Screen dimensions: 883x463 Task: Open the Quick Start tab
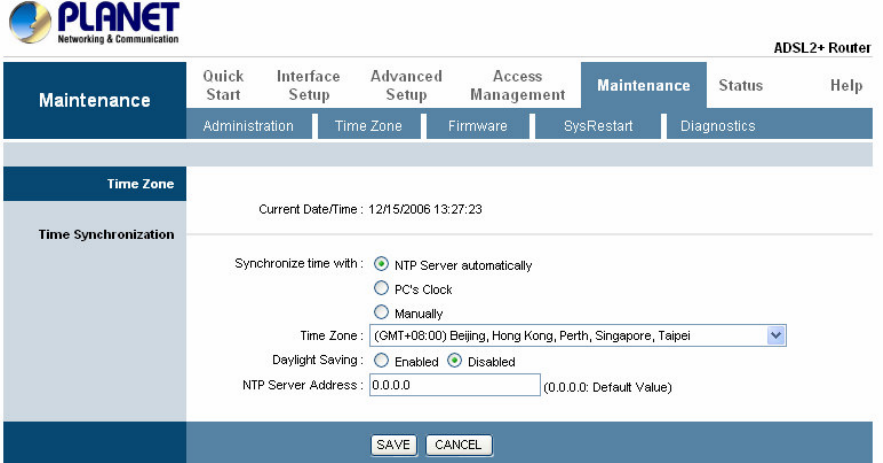click(223, 85)
